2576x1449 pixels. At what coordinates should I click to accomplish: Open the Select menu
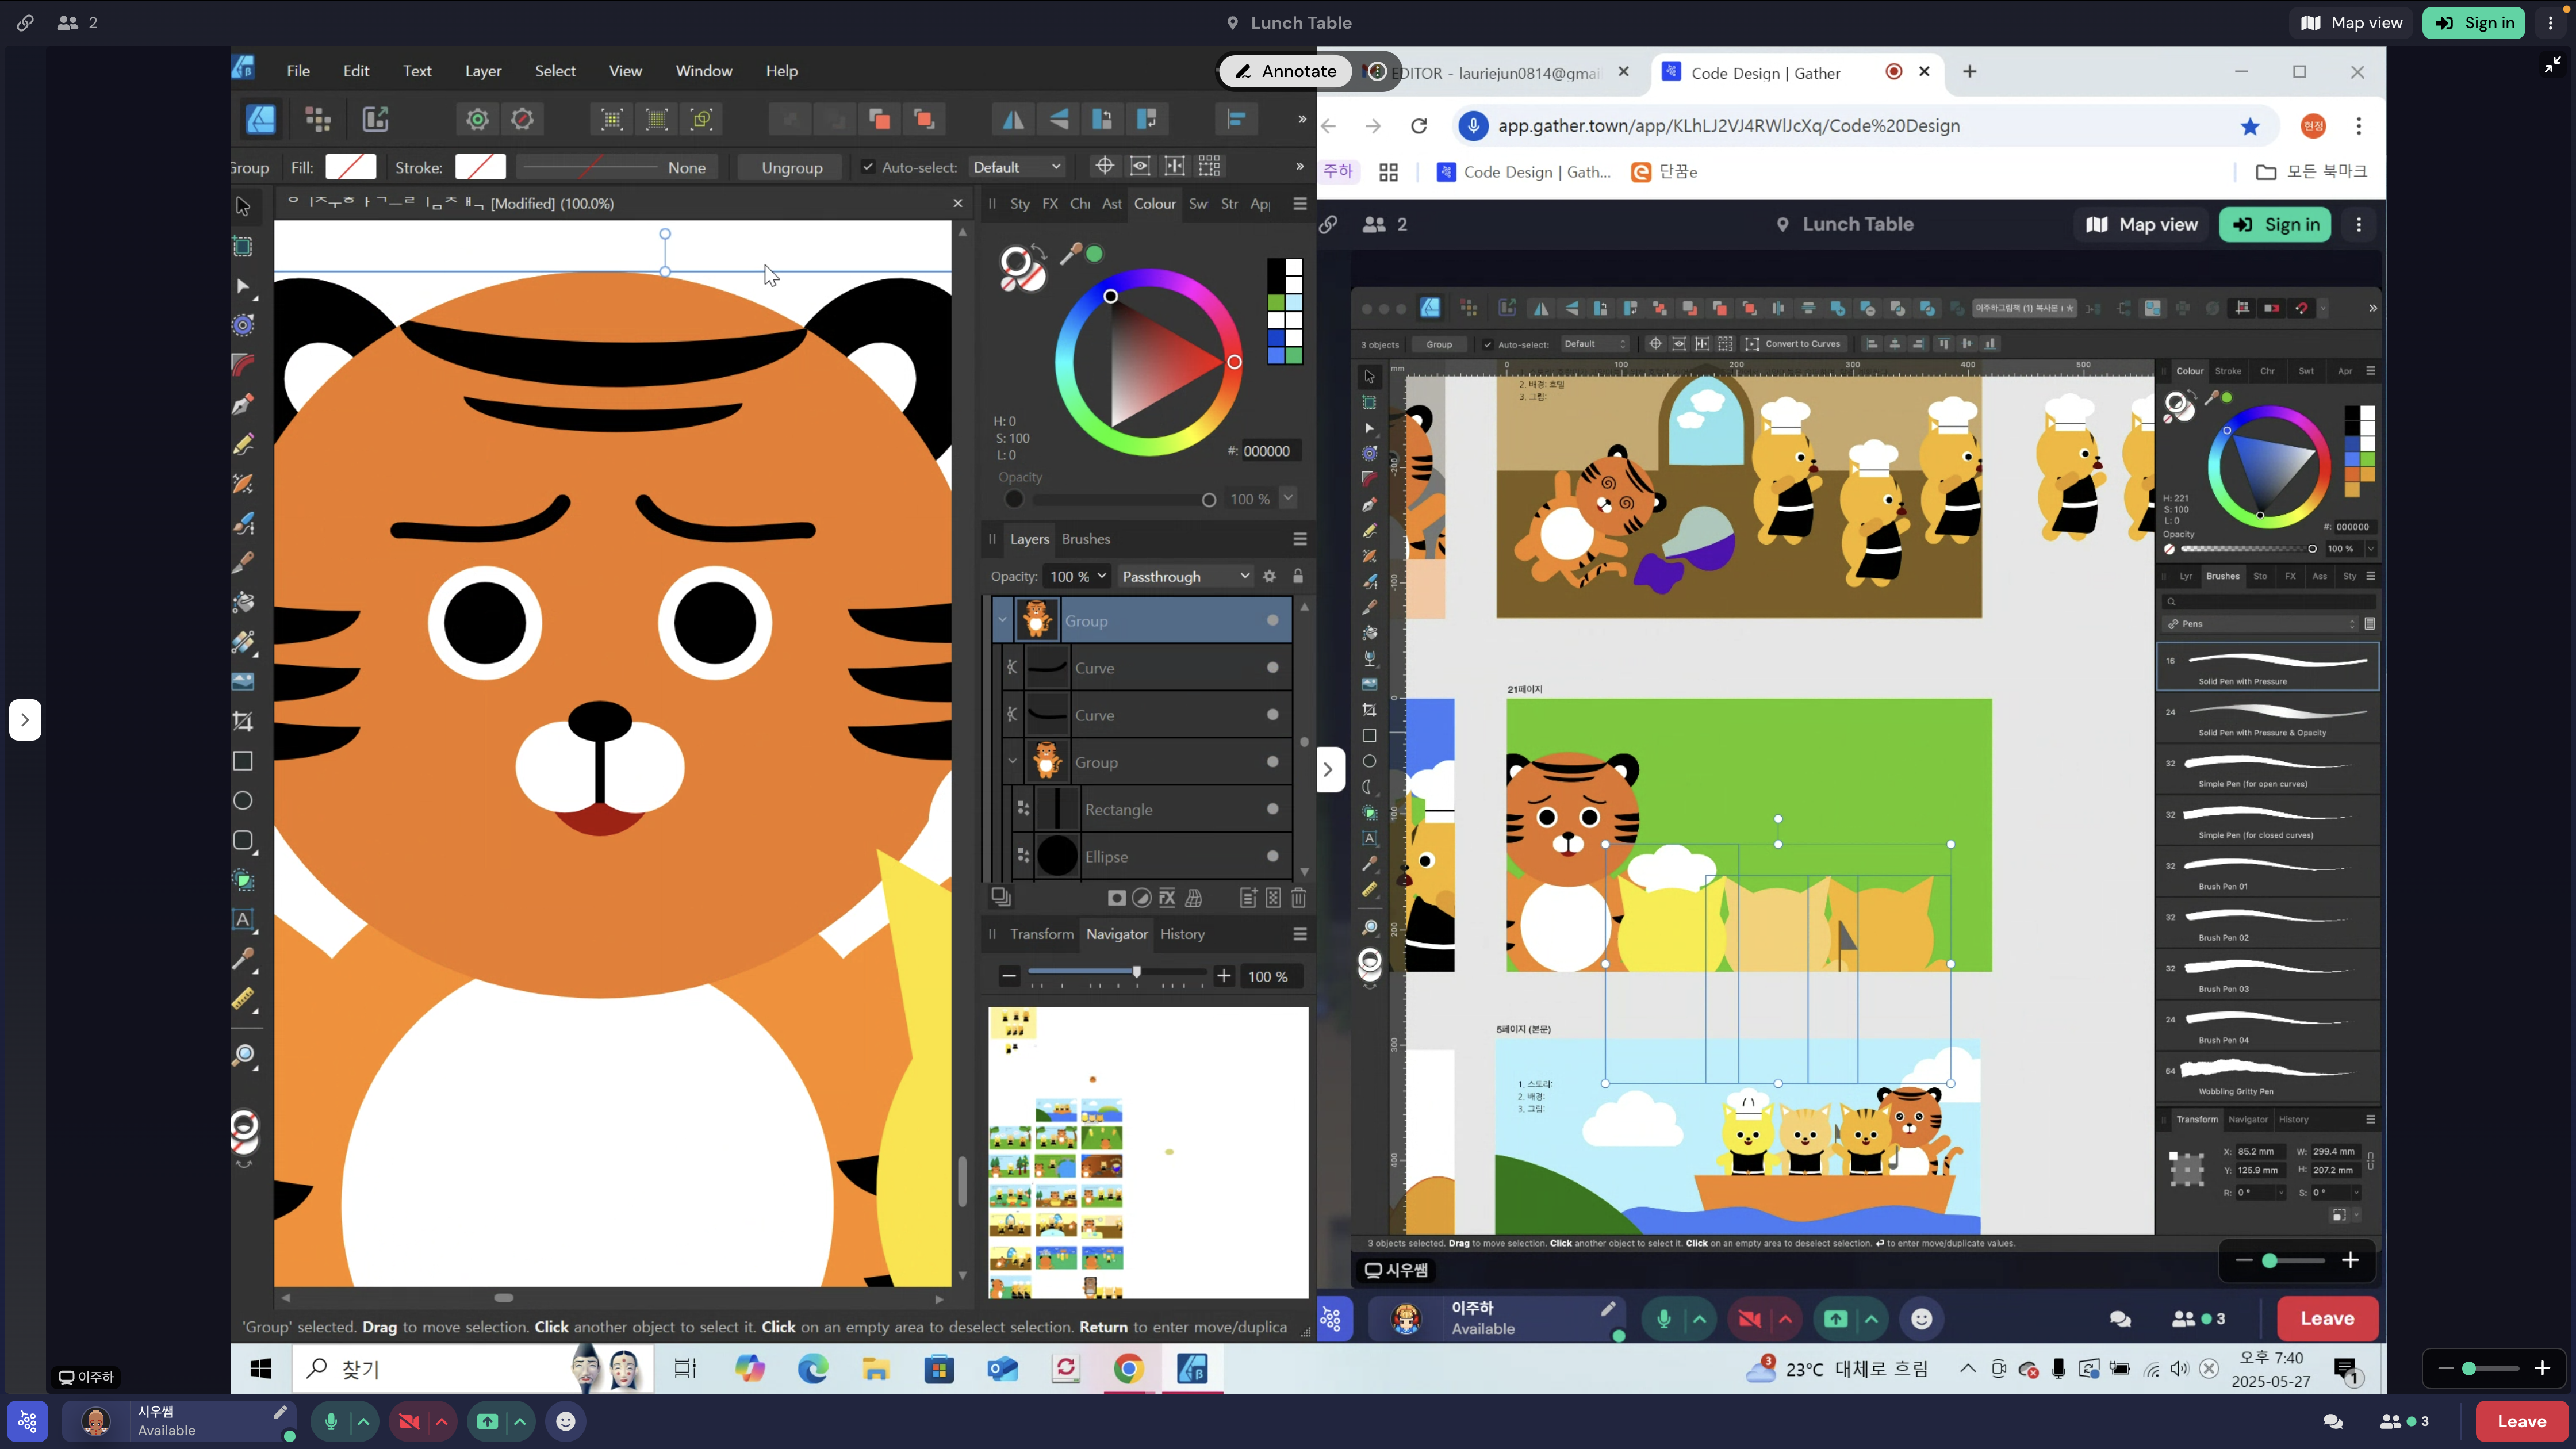tap(555, 71)
